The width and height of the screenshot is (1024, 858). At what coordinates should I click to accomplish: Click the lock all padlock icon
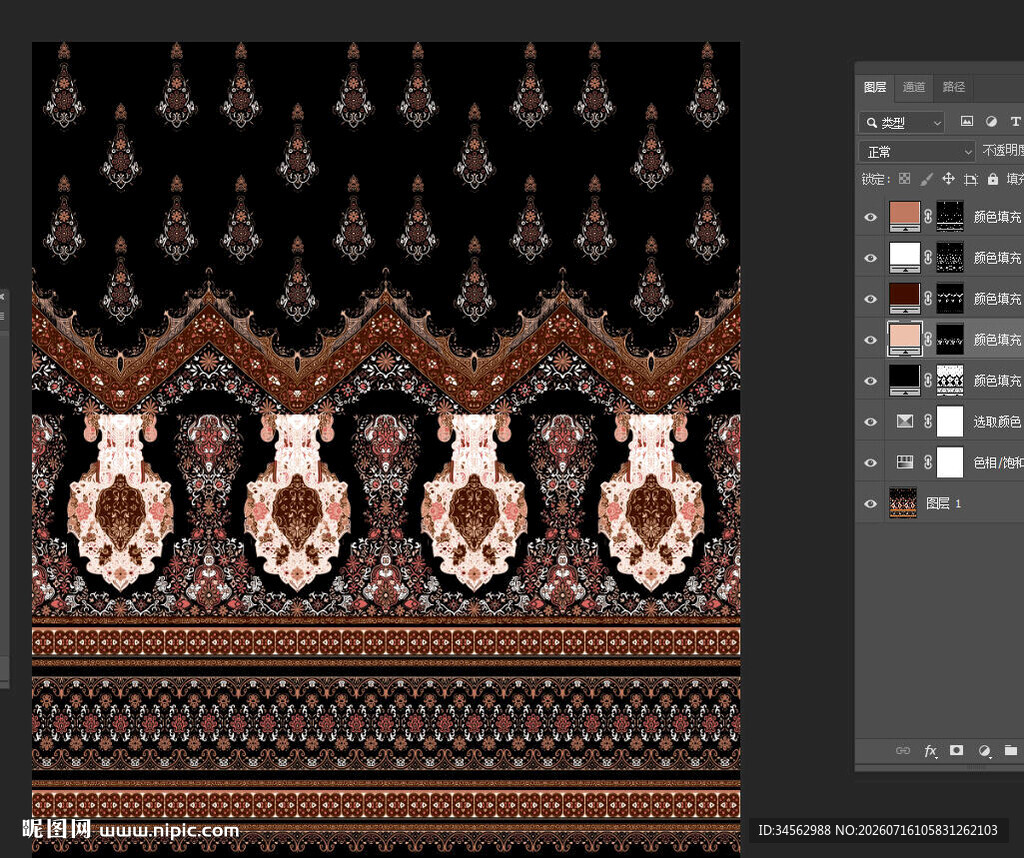click(993, 179)
